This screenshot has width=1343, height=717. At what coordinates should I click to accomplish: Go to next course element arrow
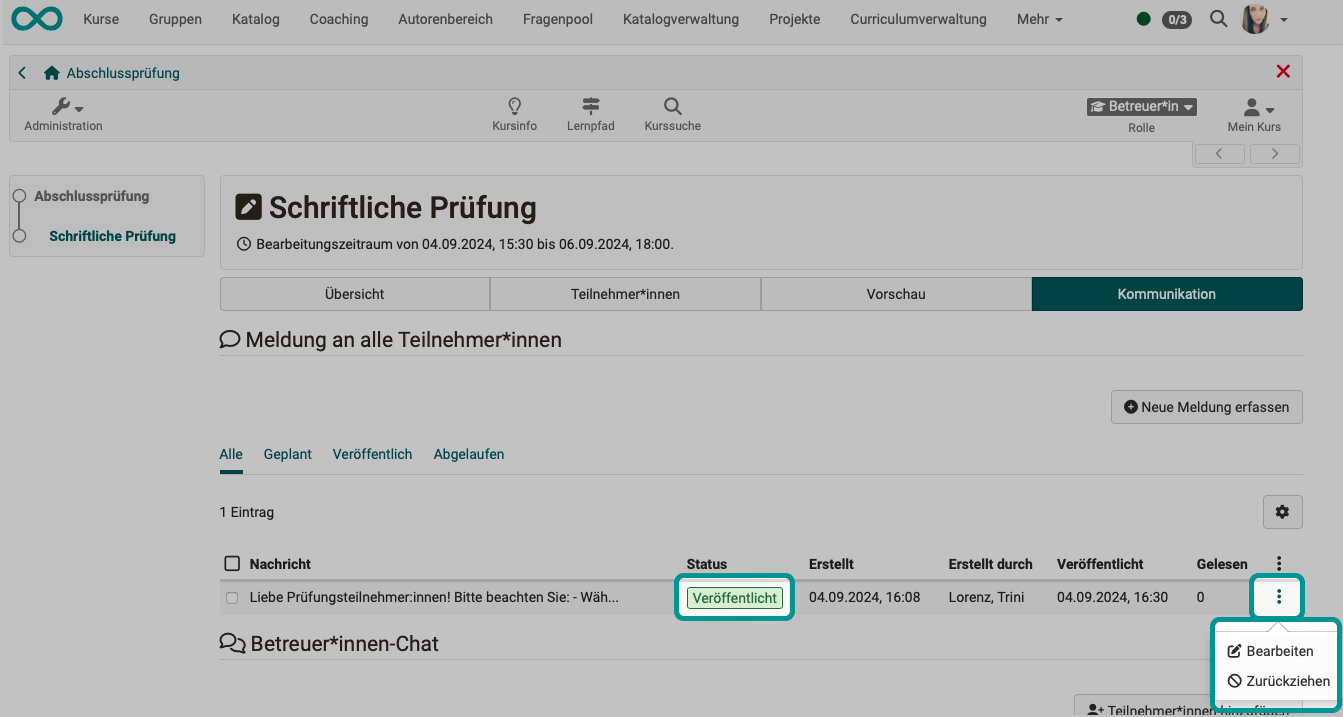pyautogui.click(x=1274, y=154)
